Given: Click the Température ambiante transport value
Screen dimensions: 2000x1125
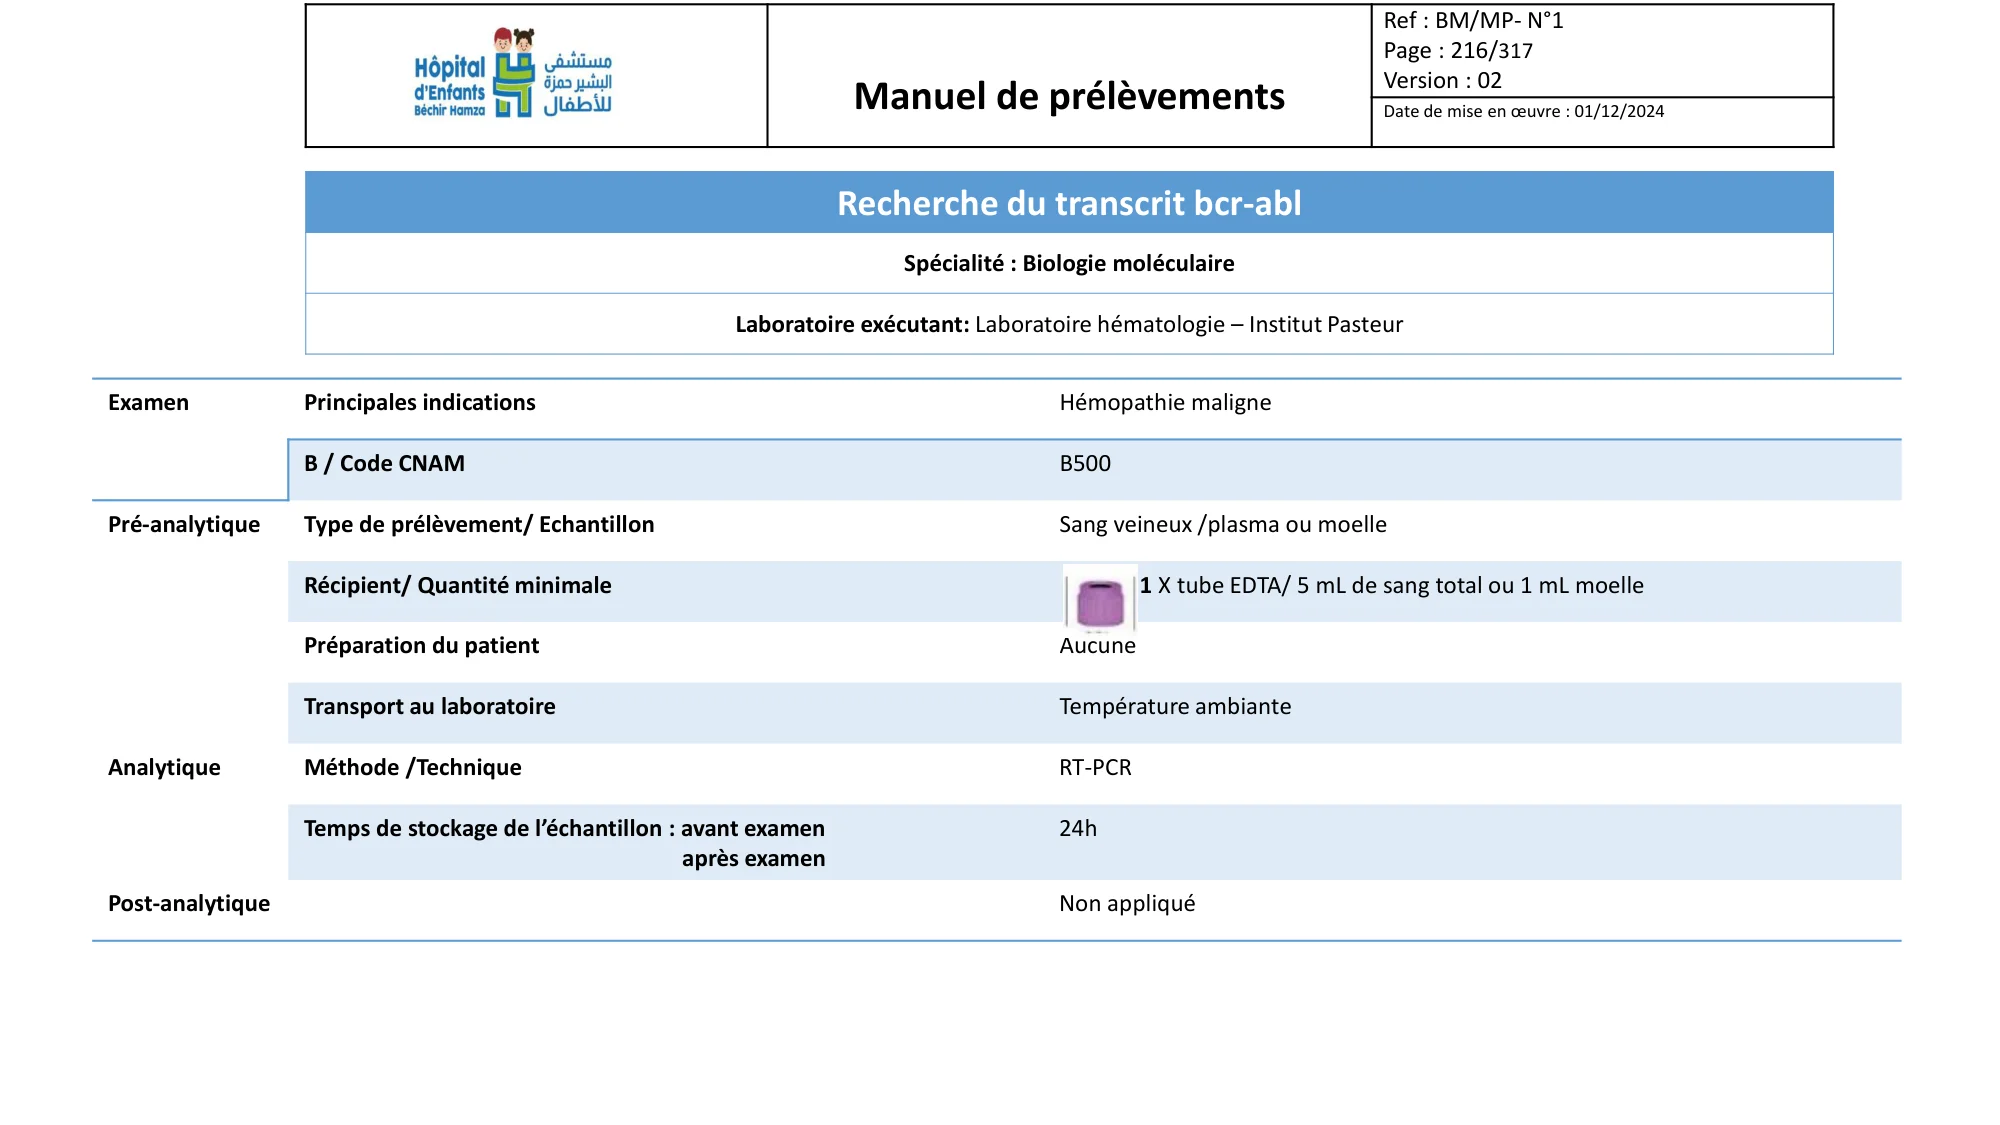Looking at the screenshot, I should point(1175,706).
